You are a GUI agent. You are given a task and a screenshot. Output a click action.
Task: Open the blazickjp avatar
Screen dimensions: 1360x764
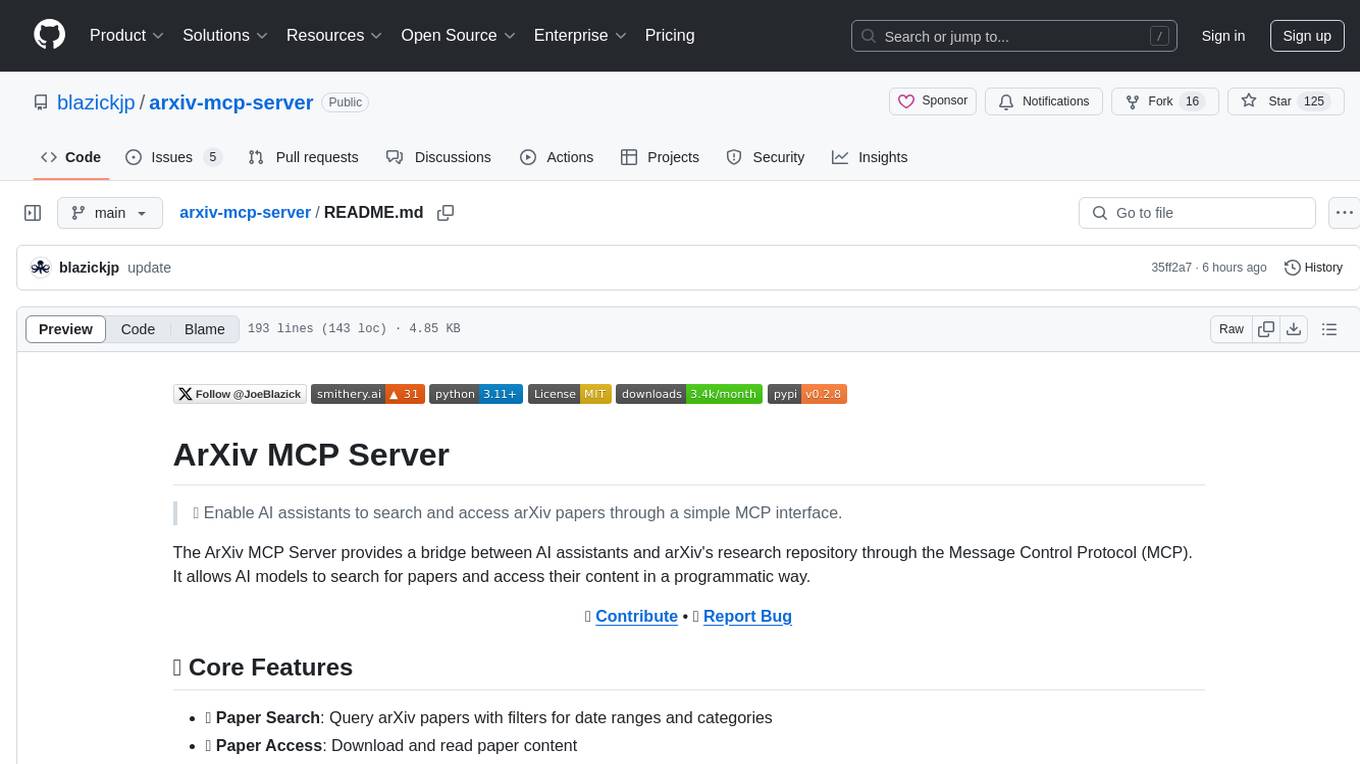[x=40, y=267]
